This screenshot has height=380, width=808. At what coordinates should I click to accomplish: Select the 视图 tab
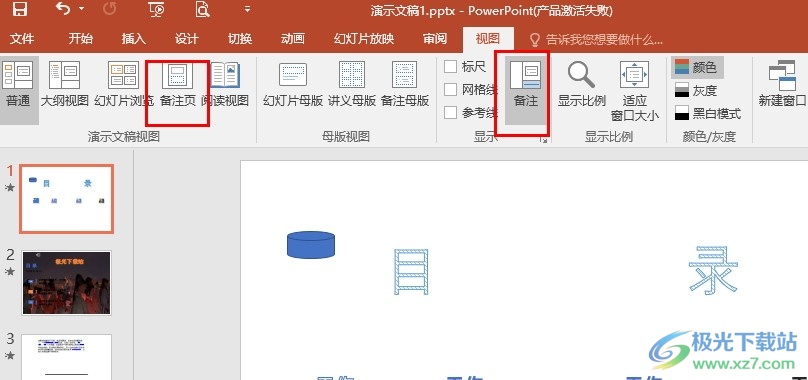coord(488,39)
